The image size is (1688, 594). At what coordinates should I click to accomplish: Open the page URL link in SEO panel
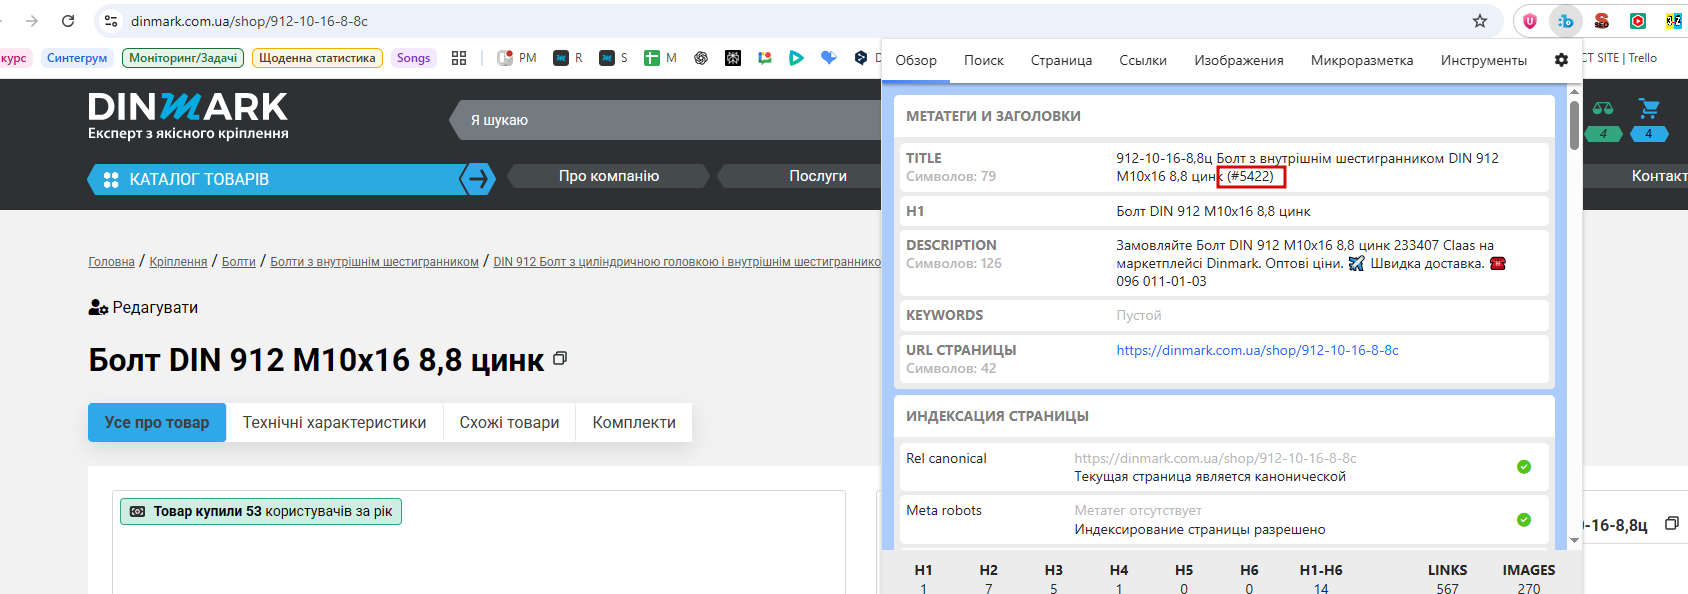(1257, 350)
